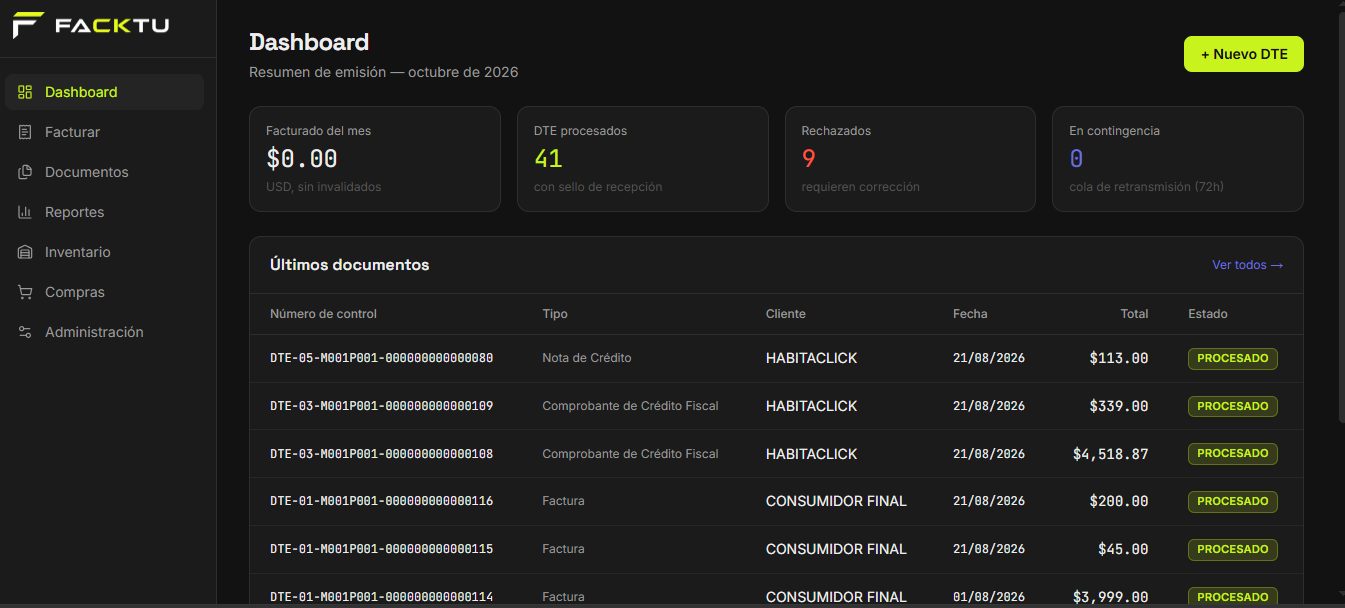Select control number ending in 108

tap(382, 454)
